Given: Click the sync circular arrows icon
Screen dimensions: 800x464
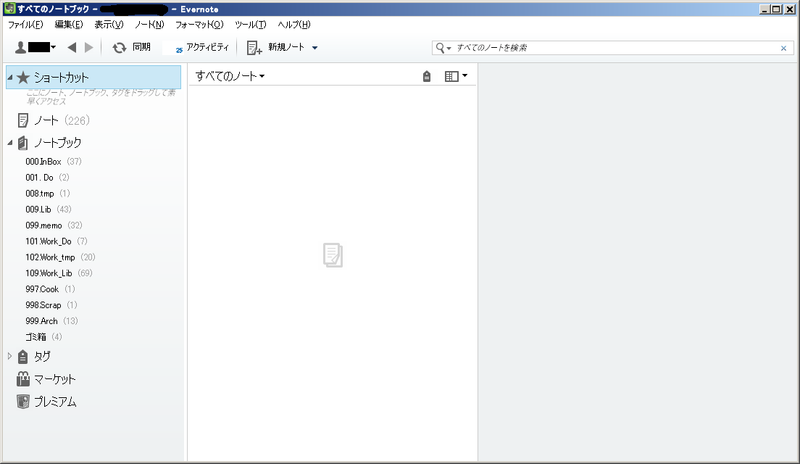Looking at the screenshot, I should (119, 47).
